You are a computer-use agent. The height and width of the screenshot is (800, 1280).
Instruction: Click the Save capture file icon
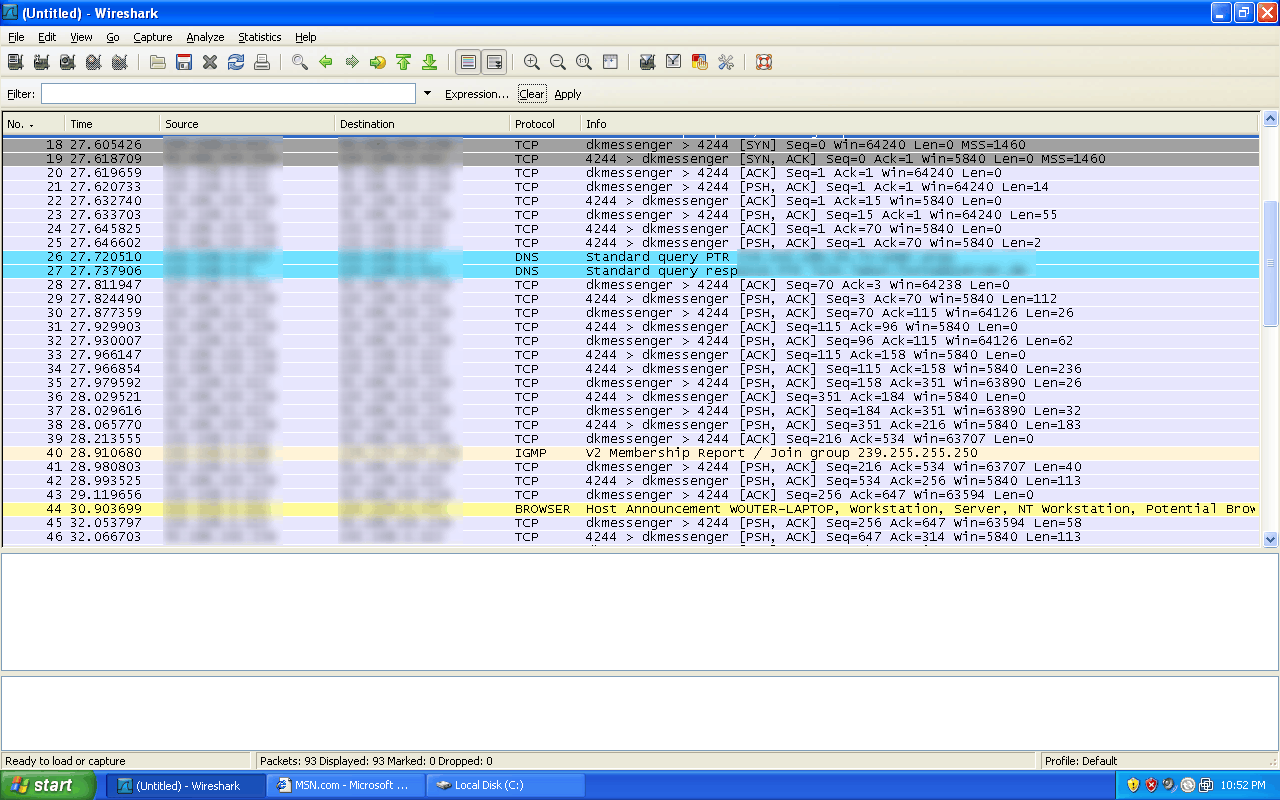point(184,62)
